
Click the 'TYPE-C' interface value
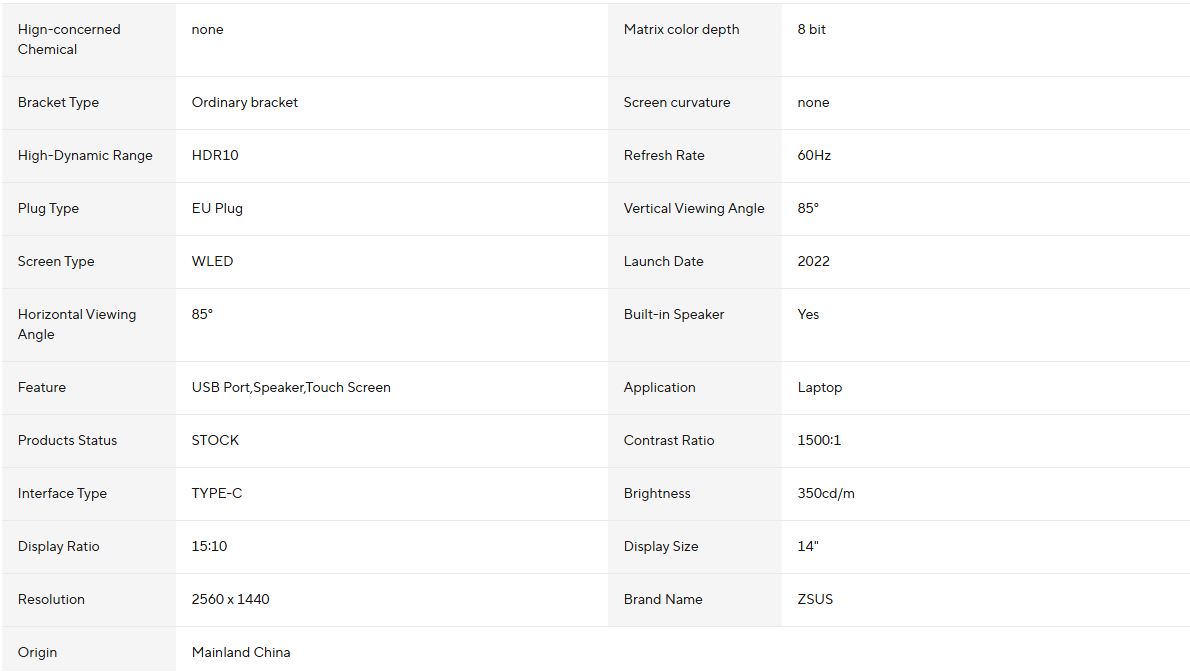[x=217, y=493]
